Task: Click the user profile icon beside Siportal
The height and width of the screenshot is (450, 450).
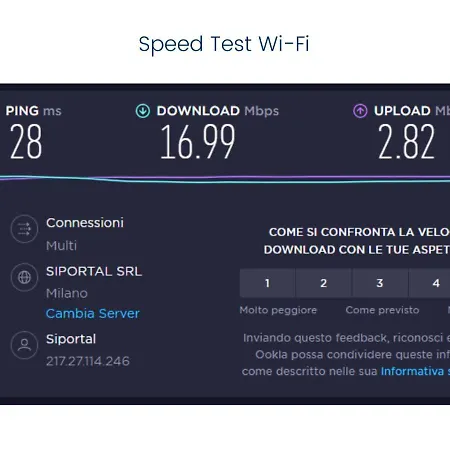Action: (x=24, y=345)
